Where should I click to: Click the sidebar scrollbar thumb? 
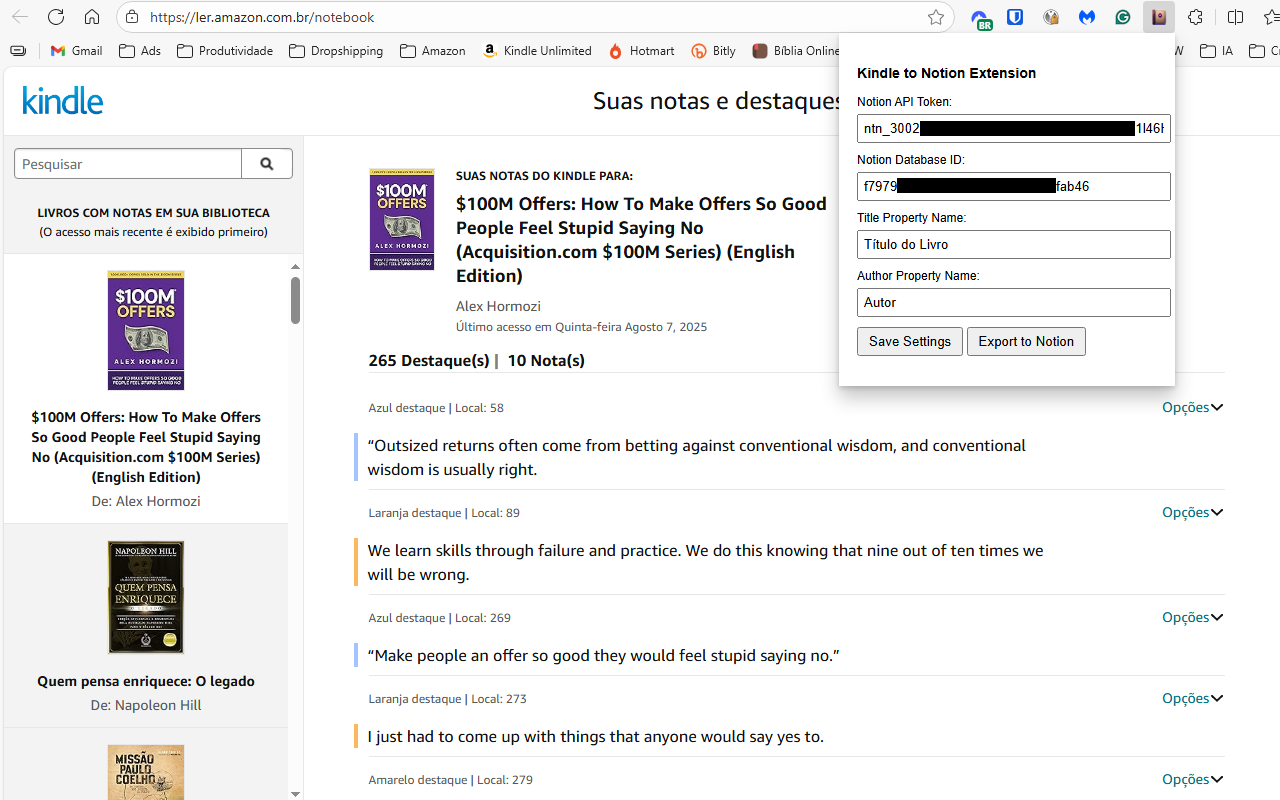click(x=295, y=301)
